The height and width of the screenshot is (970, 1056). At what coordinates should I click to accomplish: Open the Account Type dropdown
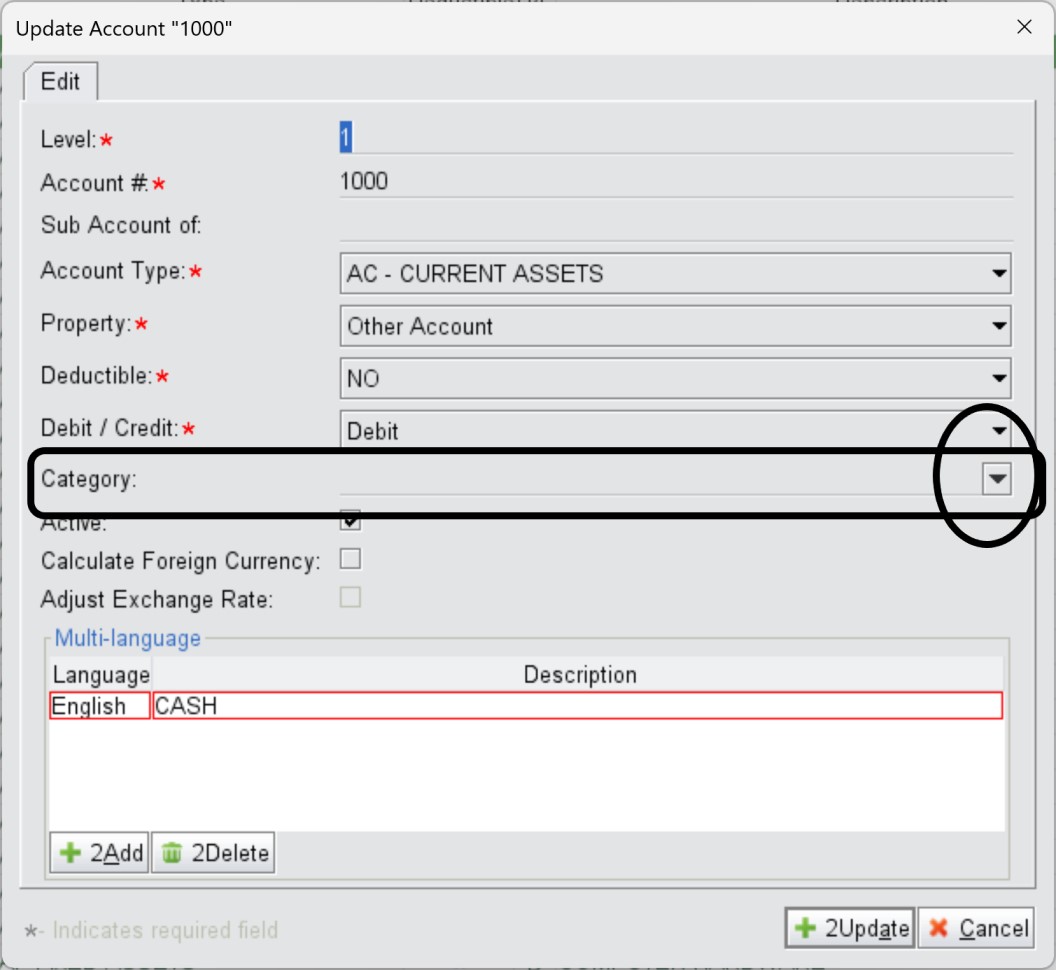pos(997,274)
